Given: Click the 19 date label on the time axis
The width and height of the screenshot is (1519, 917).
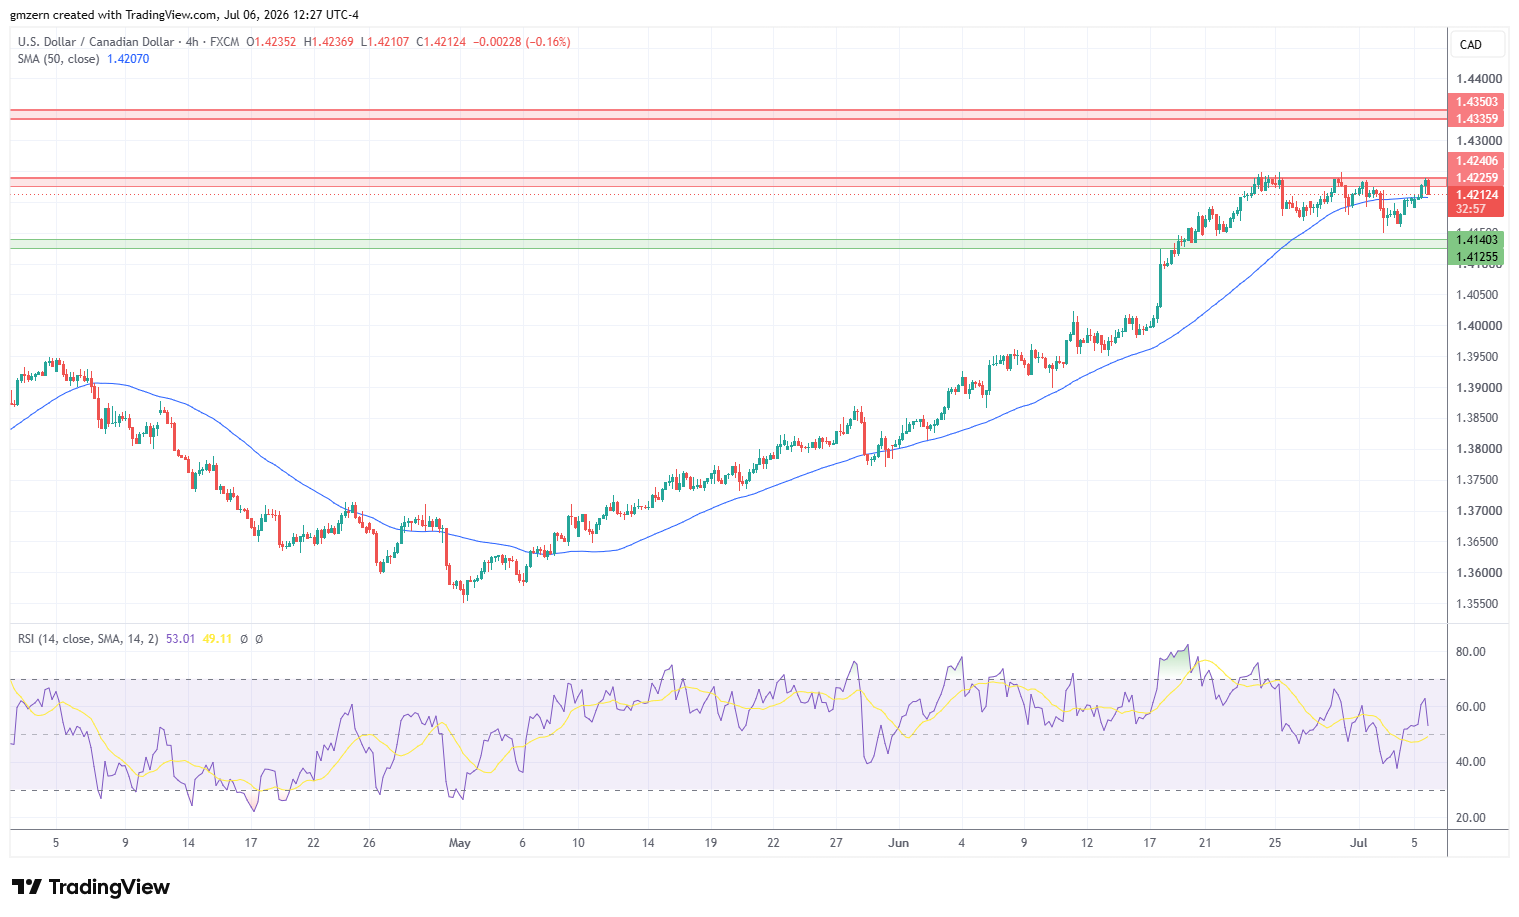Looking at the screenshot, I should [711, 843].
